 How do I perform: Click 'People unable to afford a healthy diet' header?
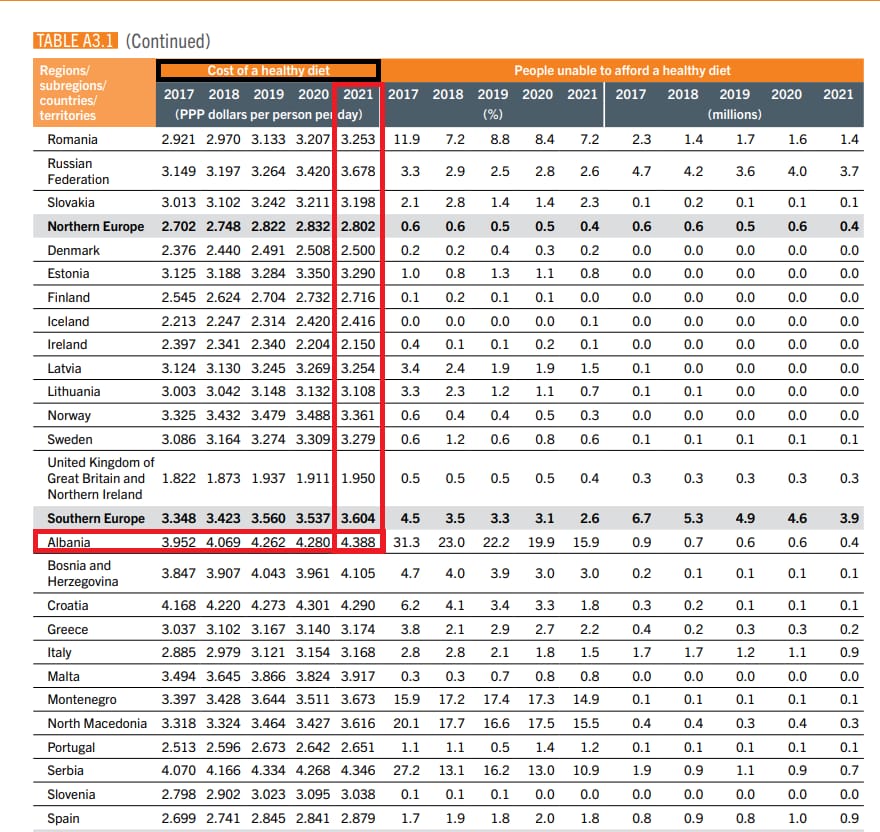coord(622,71)
